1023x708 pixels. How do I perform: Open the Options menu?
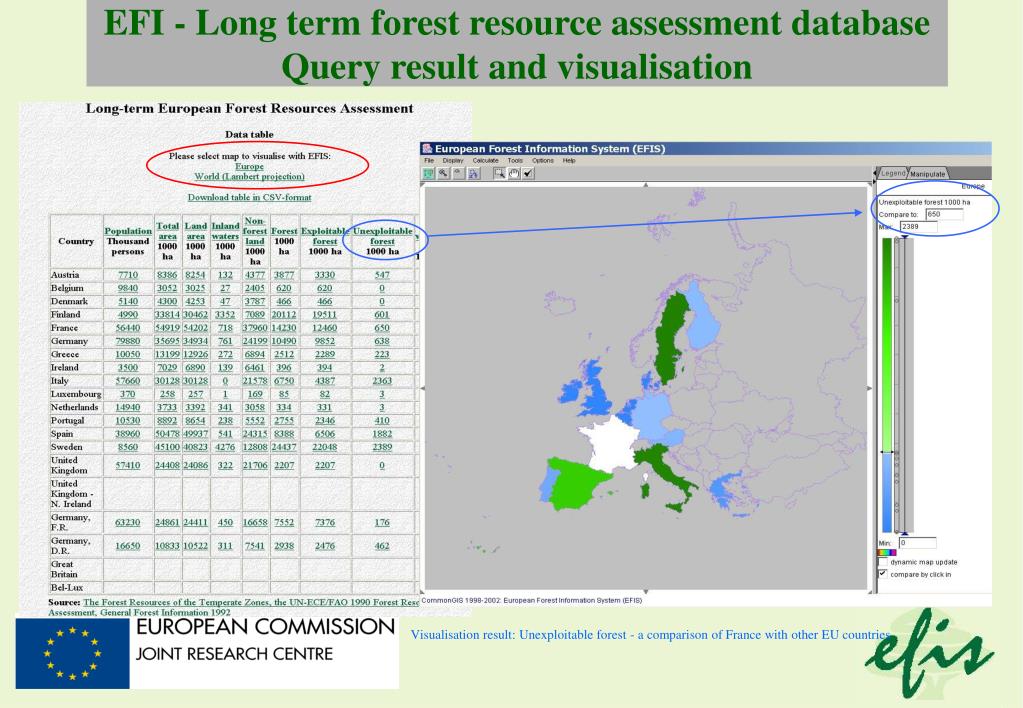[543, 161]
